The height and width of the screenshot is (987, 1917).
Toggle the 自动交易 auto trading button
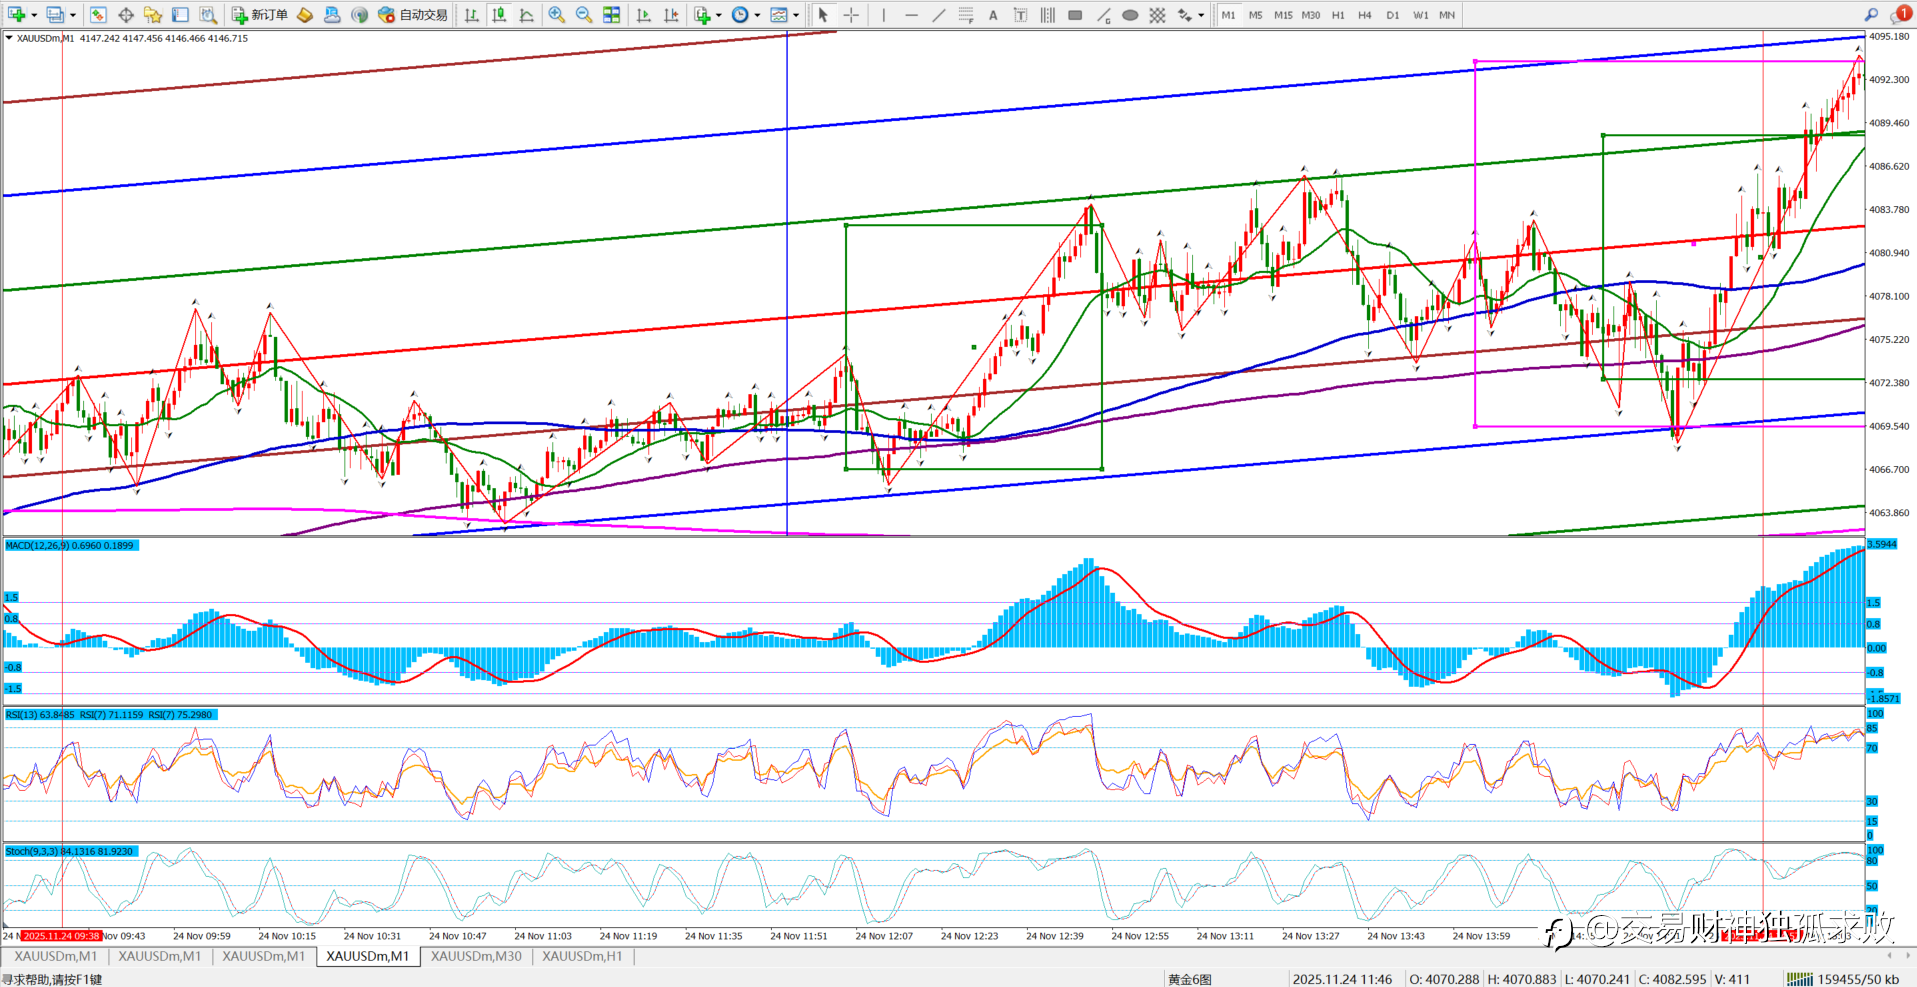tap(413, 15)
